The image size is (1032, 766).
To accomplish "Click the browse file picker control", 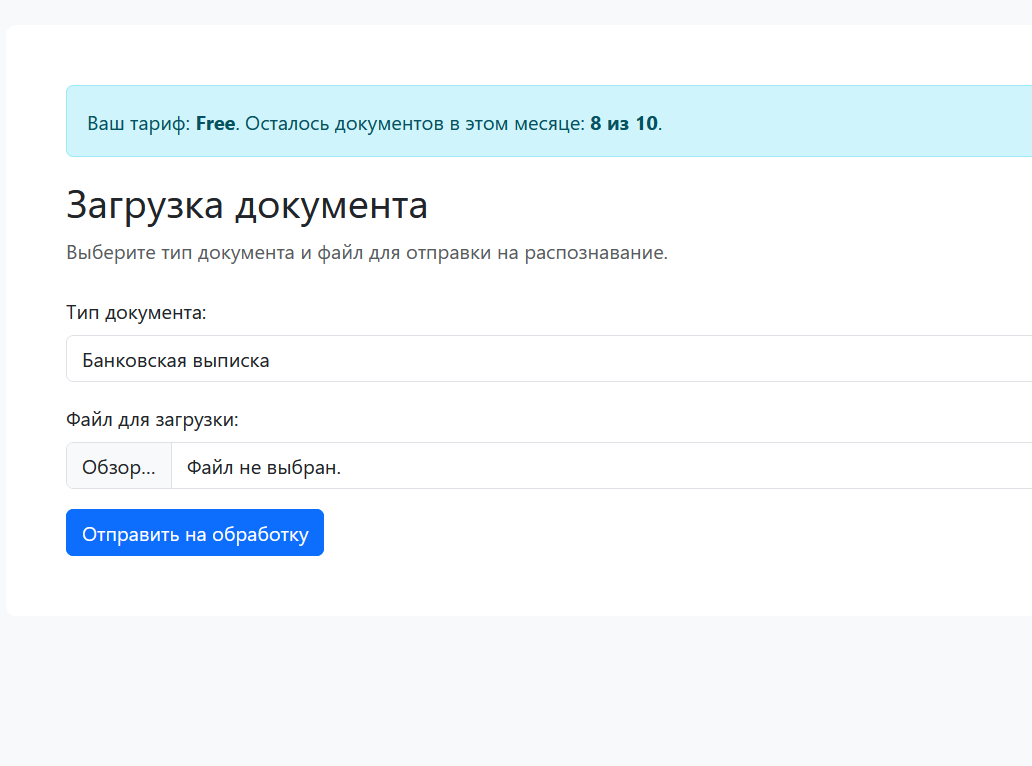I will coord(118,465).
